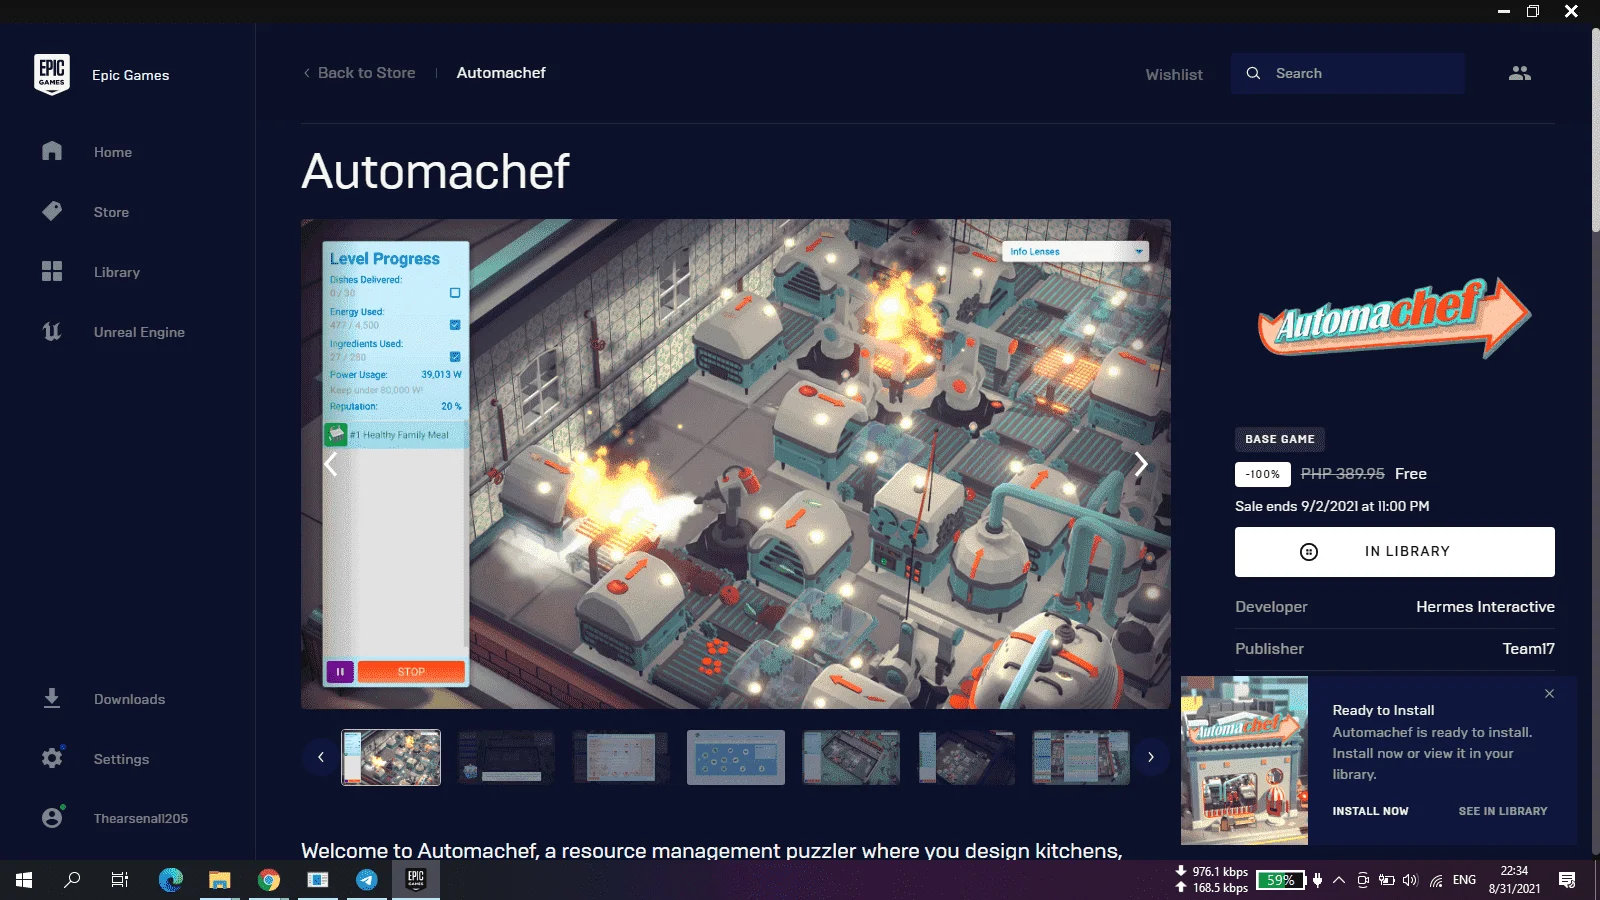Open Windows taskbar search
This screenshot has height=900, width=1600.
tap(72, 880)
